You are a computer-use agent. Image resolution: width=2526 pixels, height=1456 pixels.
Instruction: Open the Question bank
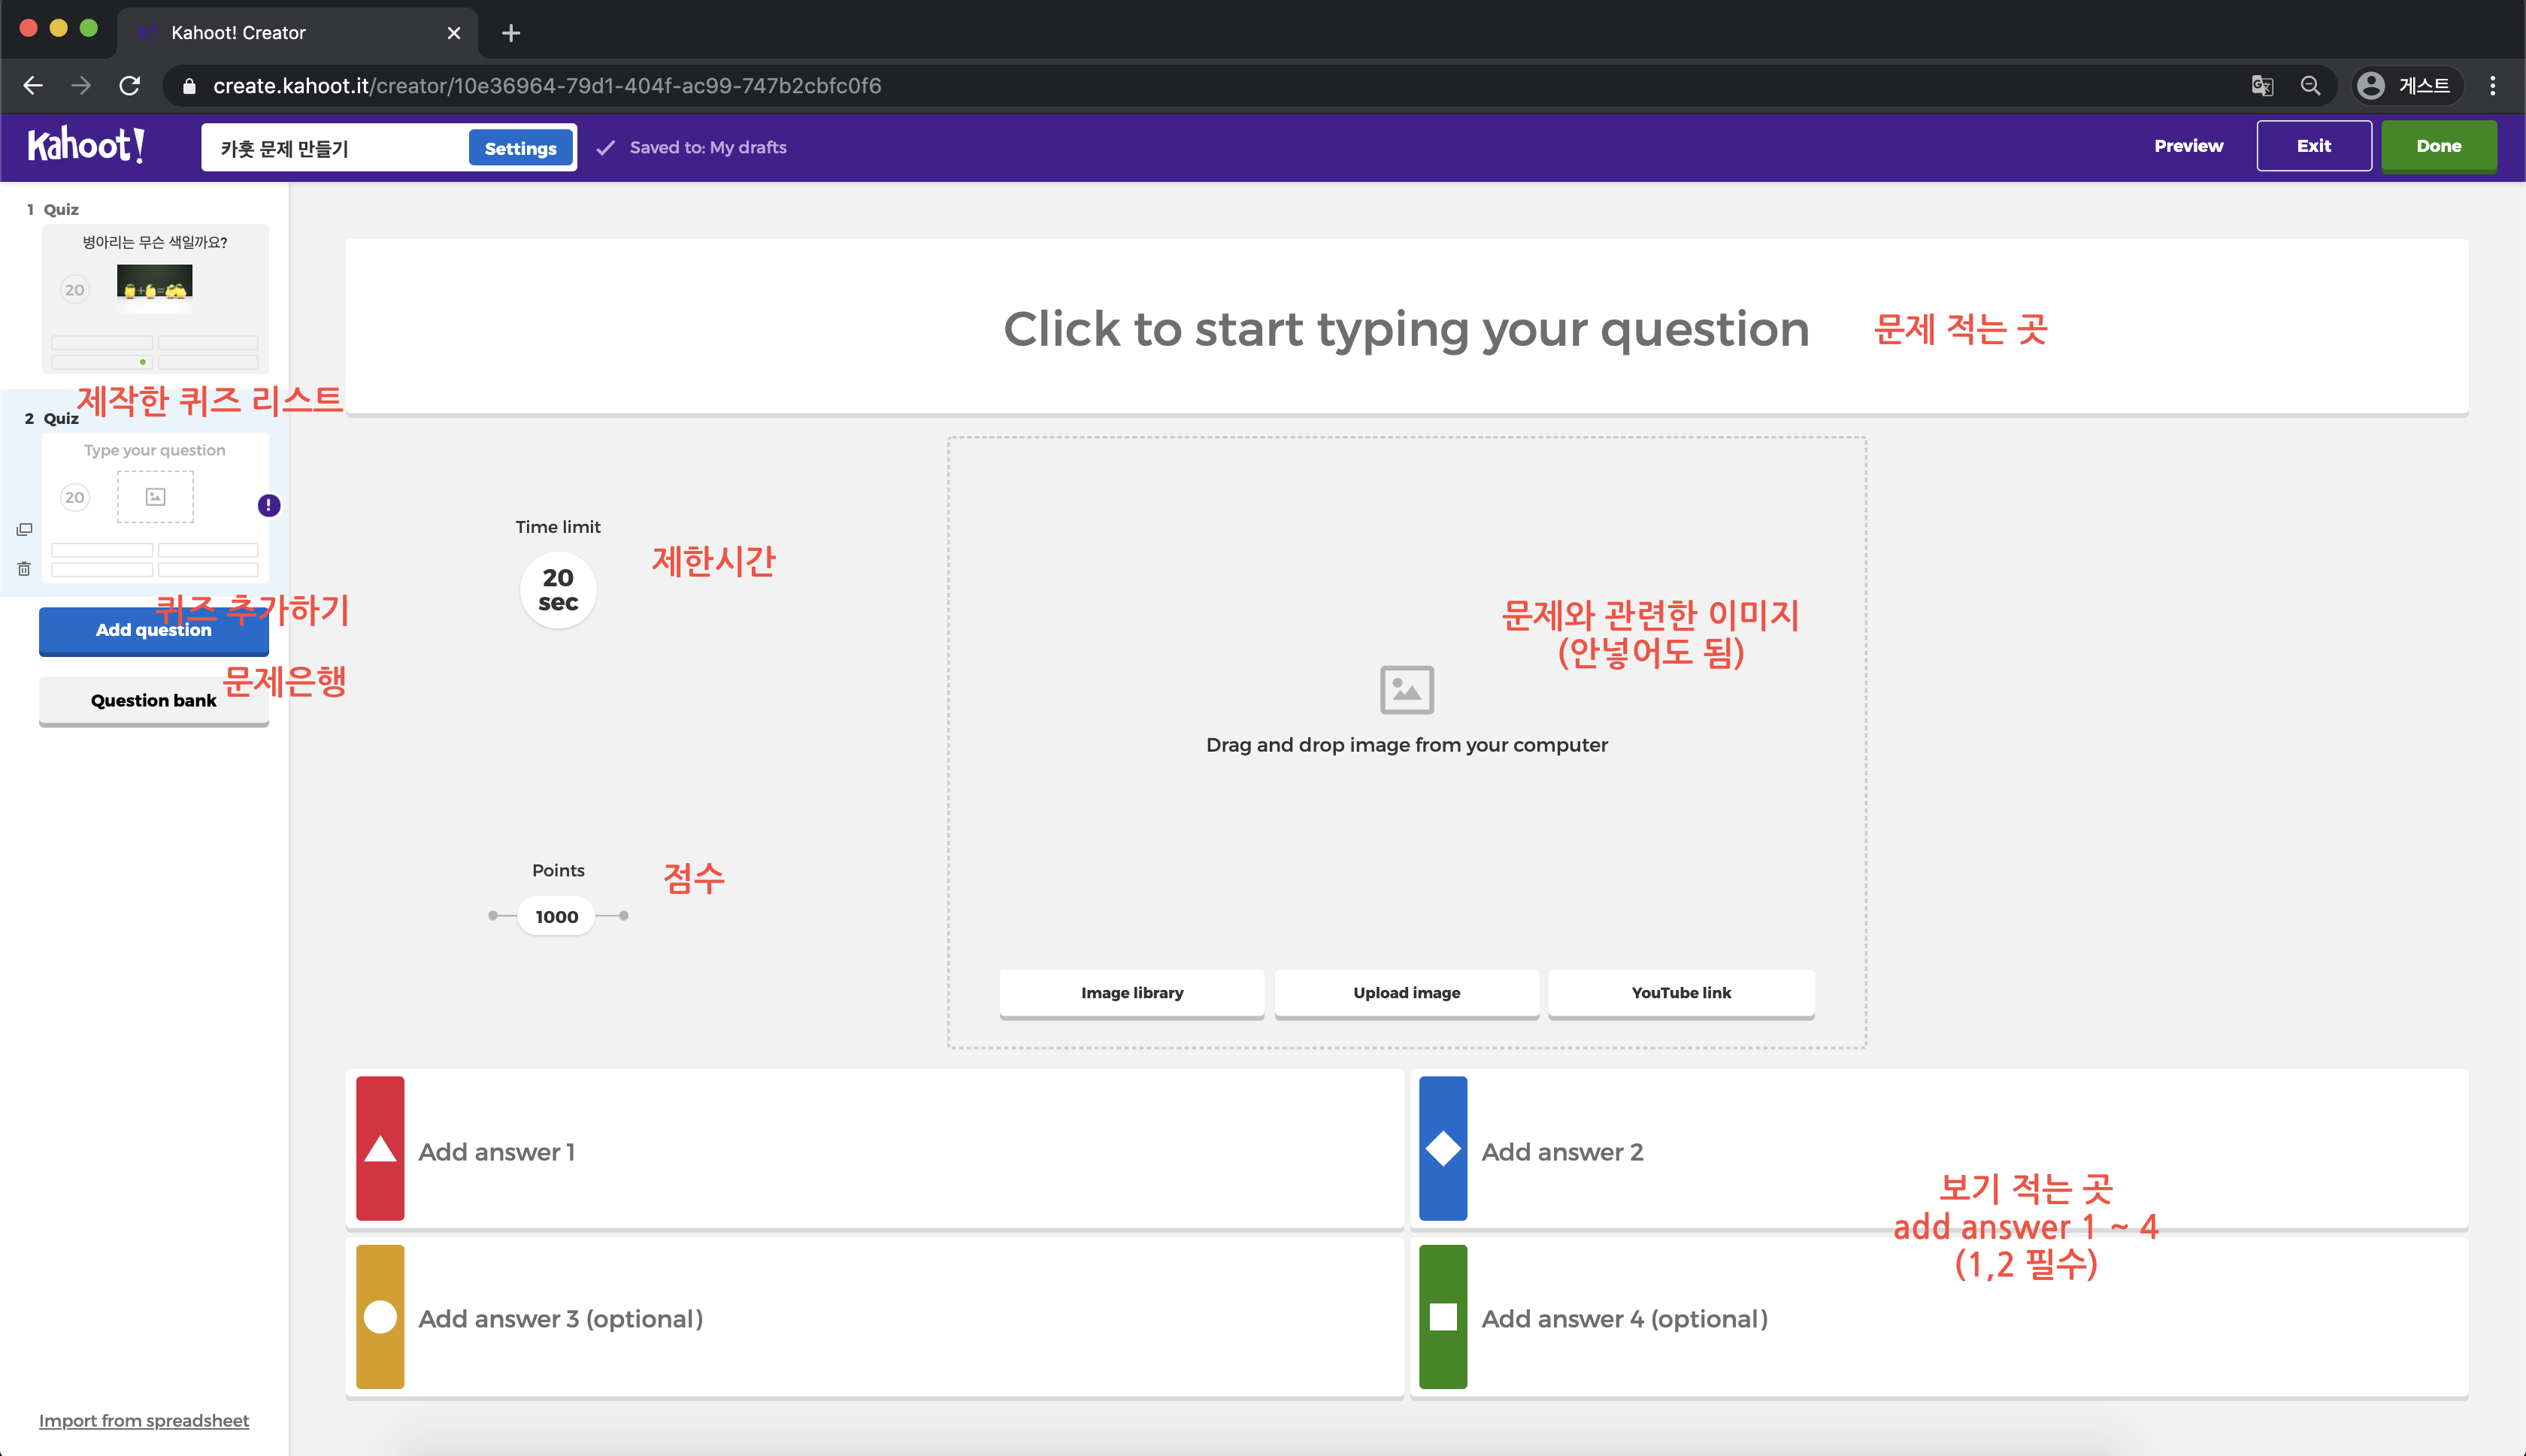(x=153, y=700)
